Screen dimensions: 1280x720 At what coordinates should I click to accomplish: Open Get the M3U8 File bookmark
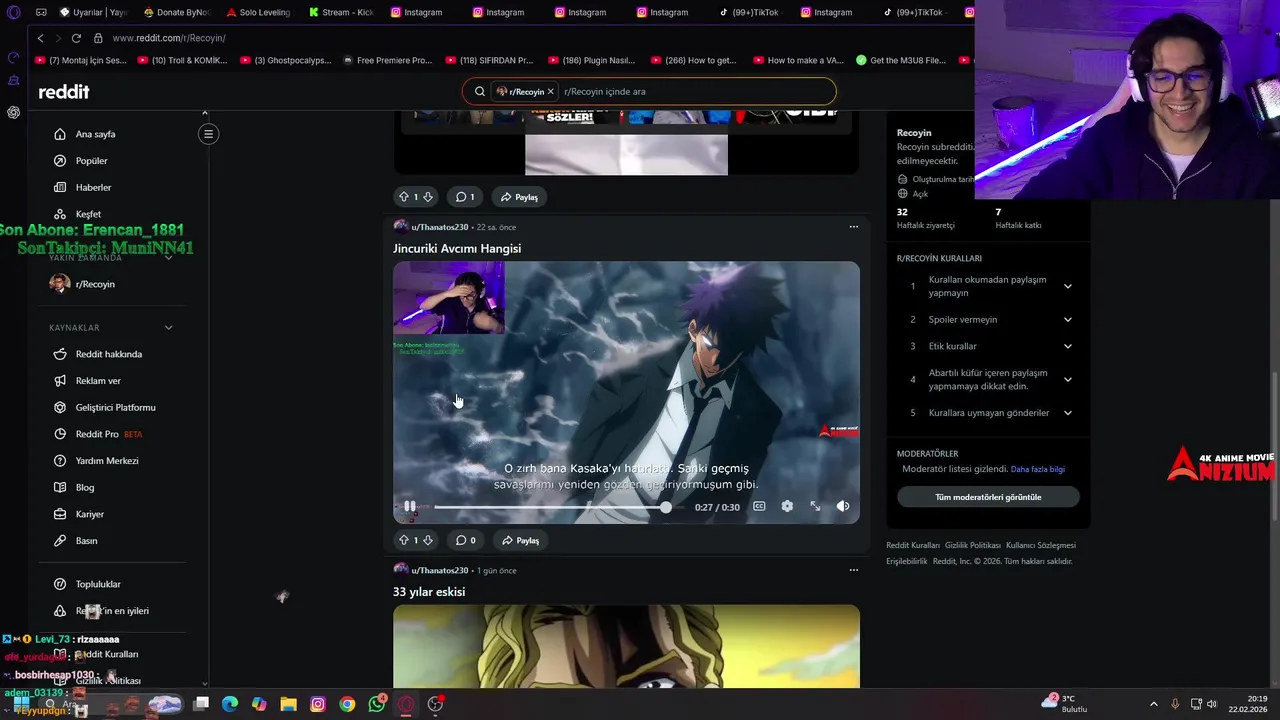coord(901,60)
